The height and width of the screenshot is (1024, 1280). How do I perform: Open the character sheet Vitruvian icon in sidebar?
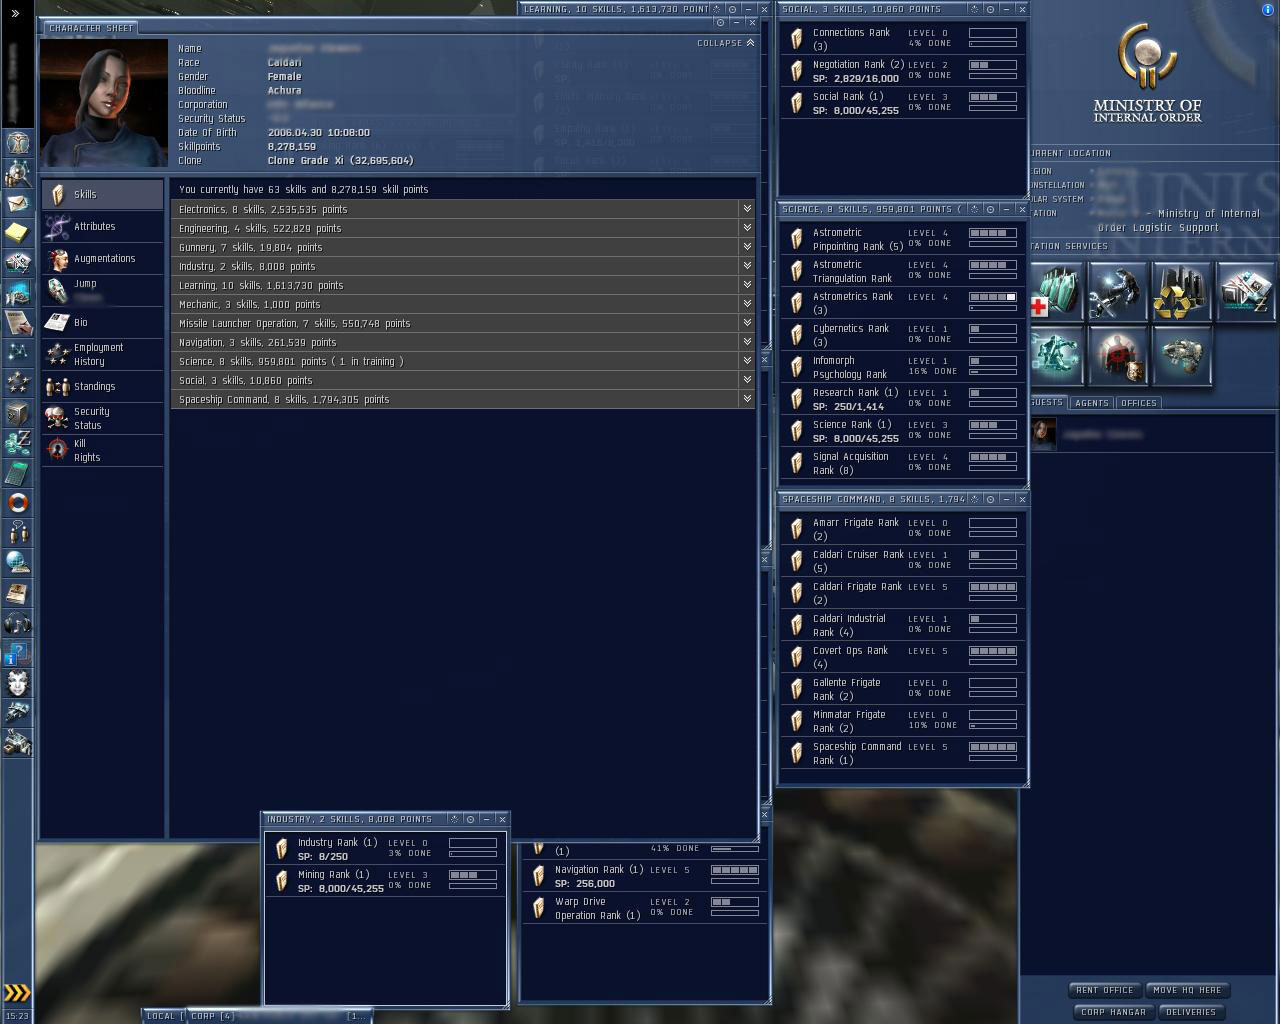click(x=18, y=142)
